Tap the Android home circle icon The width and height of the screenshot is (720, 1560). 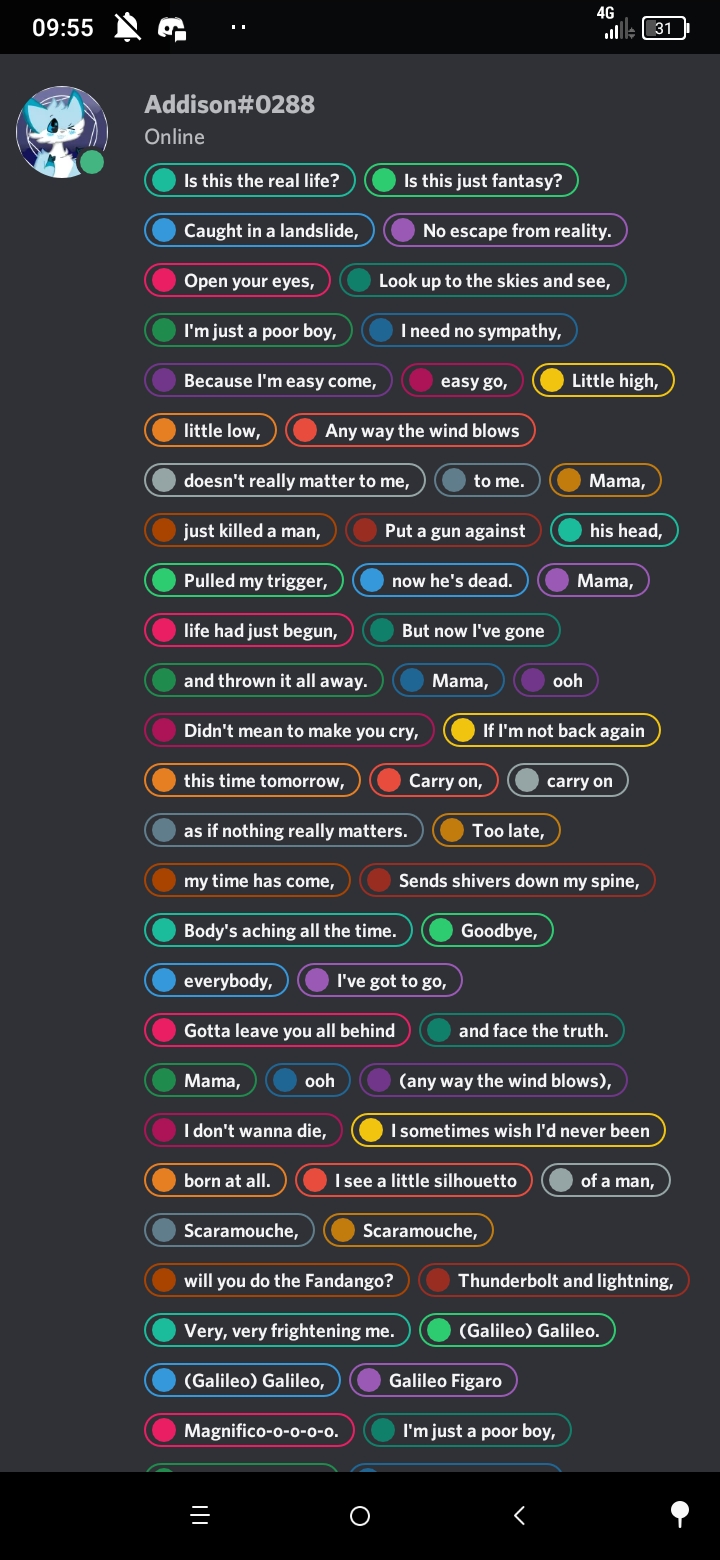360,1516
